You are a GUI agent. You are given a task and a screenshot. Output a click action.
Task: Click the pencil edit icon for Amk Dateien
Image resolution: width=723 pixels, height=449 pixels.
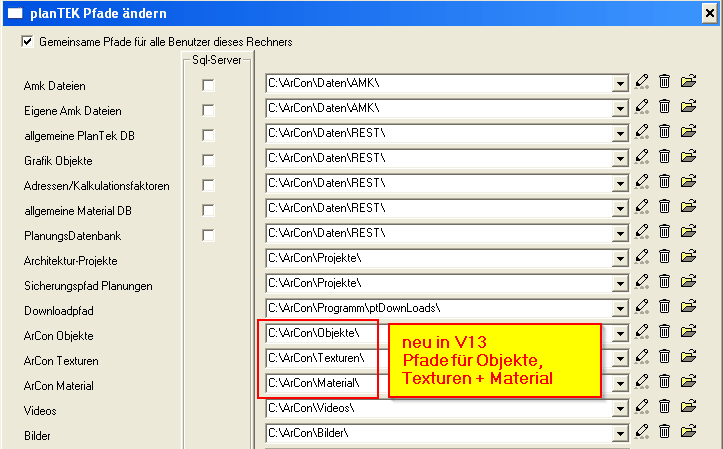click(642, 82)
